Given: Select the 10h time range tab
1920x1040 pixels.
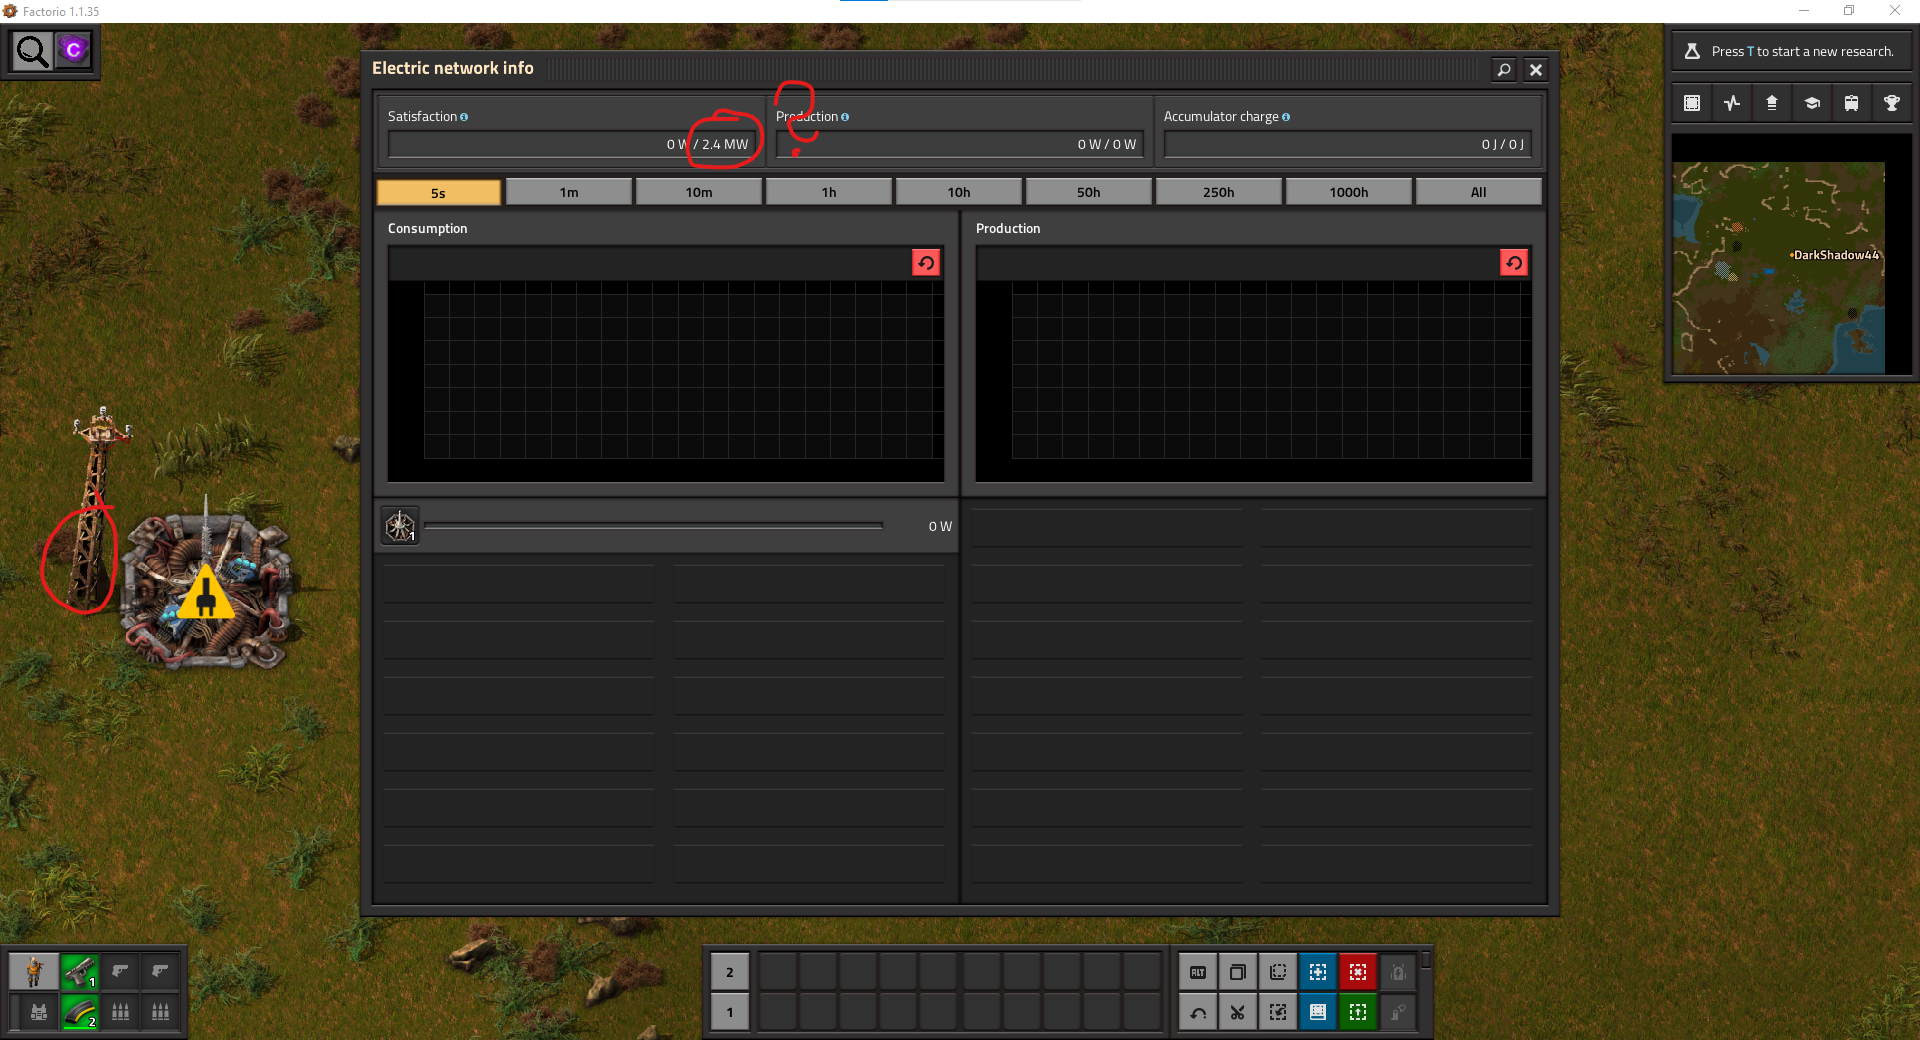Looking at the screenshot, I should (x=959, y=192).
